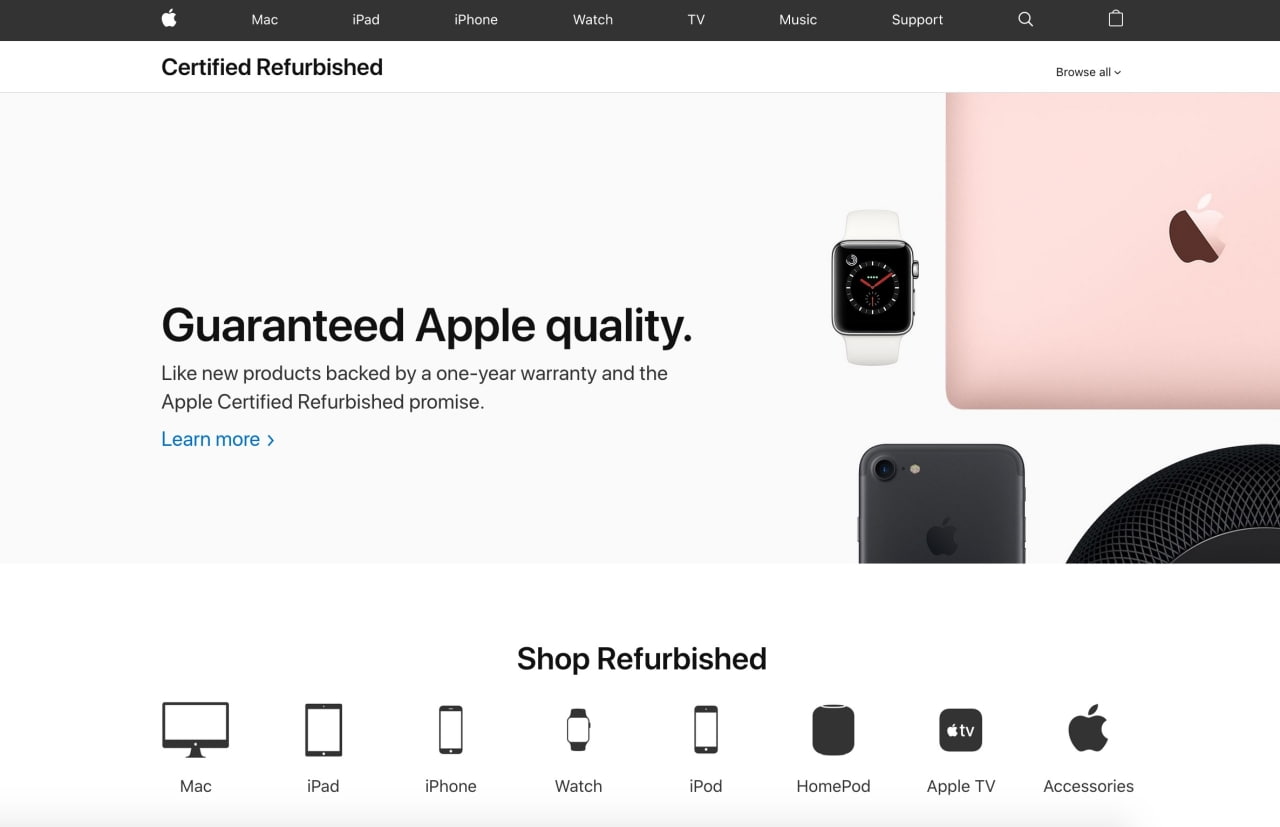Go to Music in the navigation bar
This screenshot has height=827, width=1280.
pyautogui.click(x=798, y=19)
